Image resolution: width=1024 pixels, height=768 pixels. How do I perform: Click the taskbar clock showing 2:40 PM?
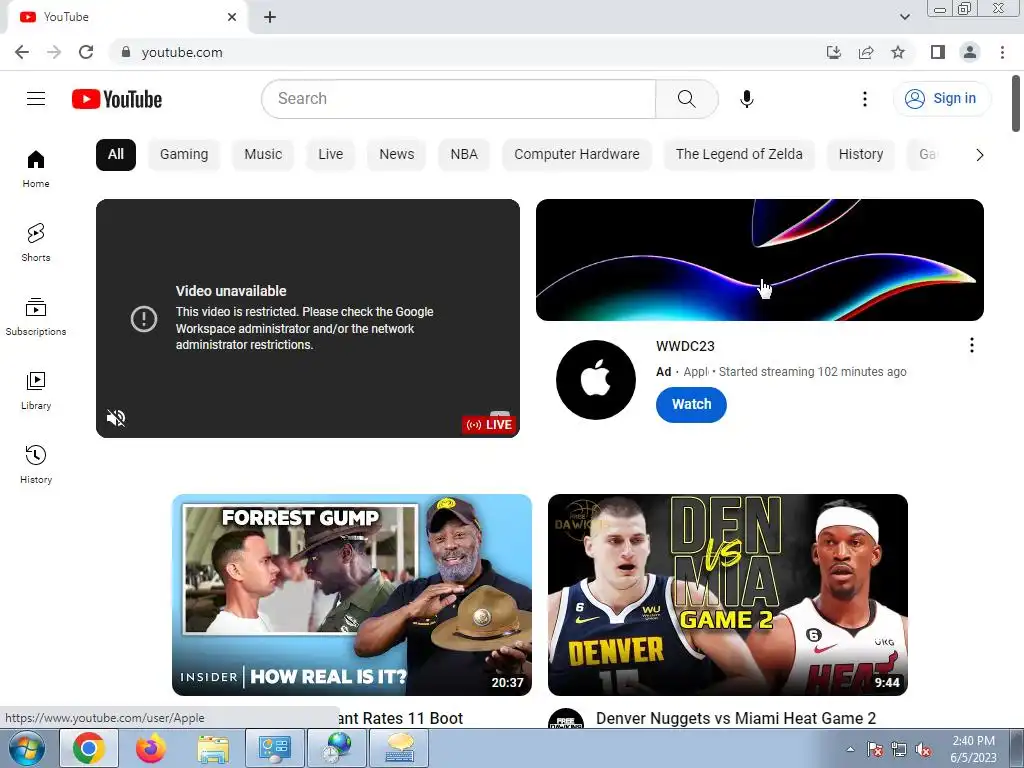tap(973, 749)
